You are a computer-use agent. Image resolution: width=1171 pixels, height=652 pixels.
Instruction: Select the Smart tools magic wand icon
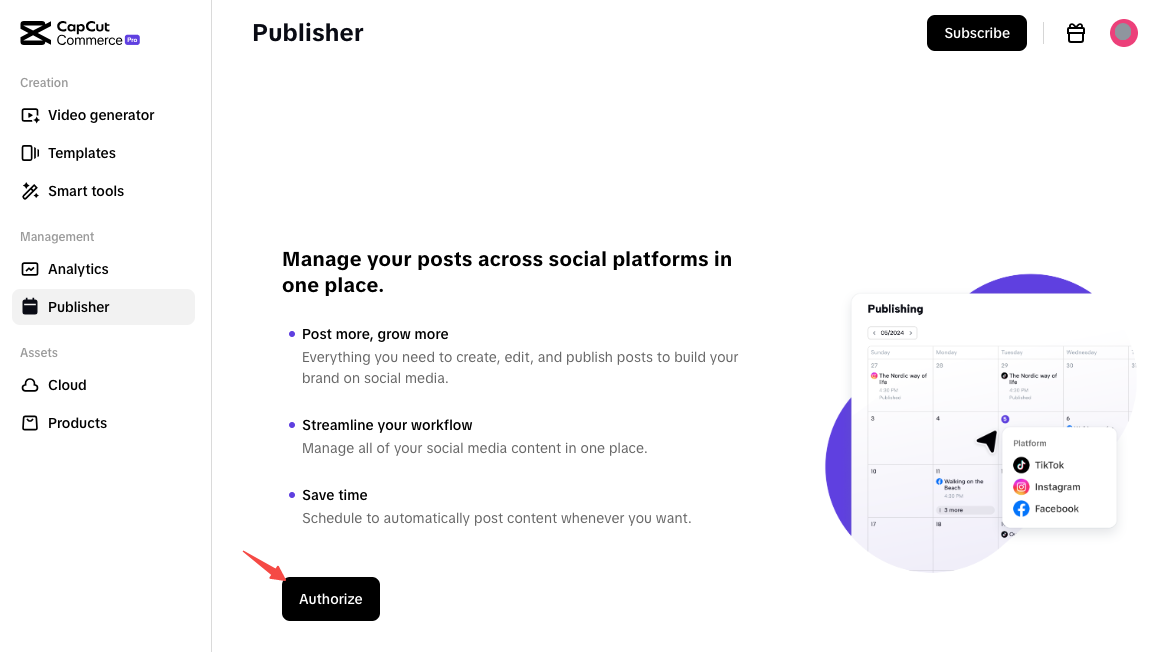coord(30,191)
